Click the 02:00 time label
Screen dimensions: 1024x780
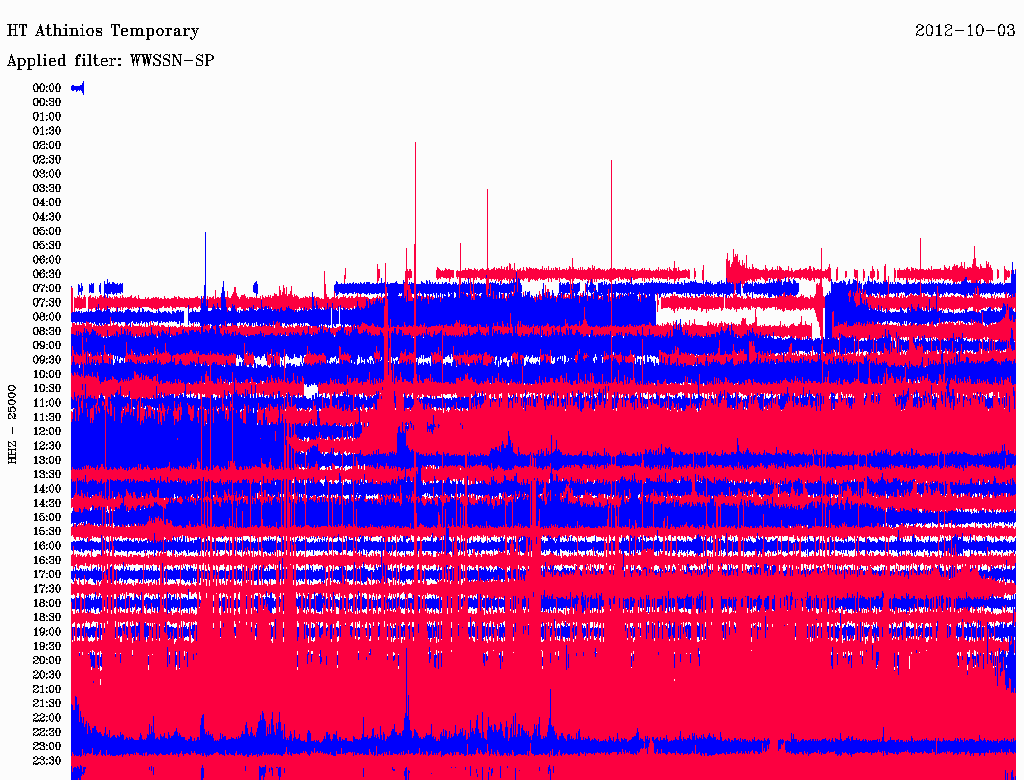pos(47,145)
